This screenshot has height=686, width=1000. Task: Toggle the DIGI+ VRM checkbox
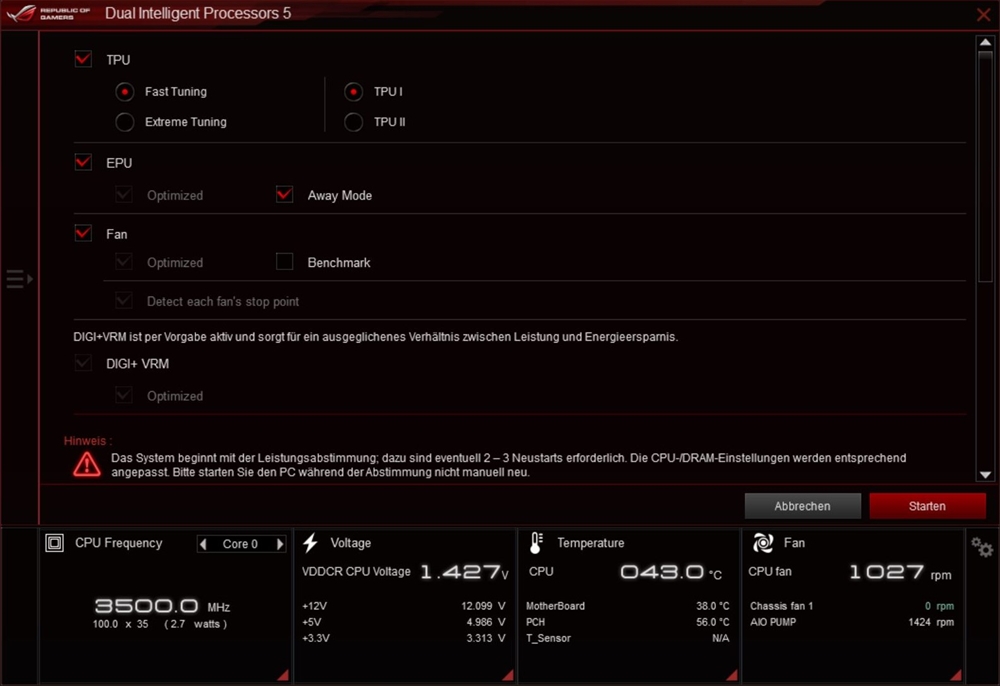tap(84, 363)
